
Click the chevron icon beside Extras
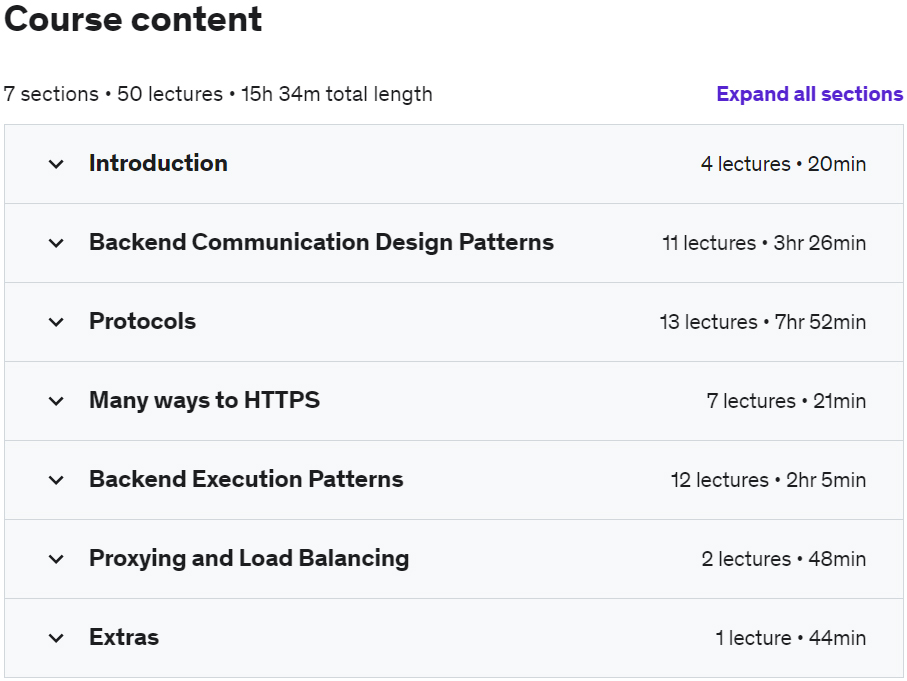(x=56, y=638)
